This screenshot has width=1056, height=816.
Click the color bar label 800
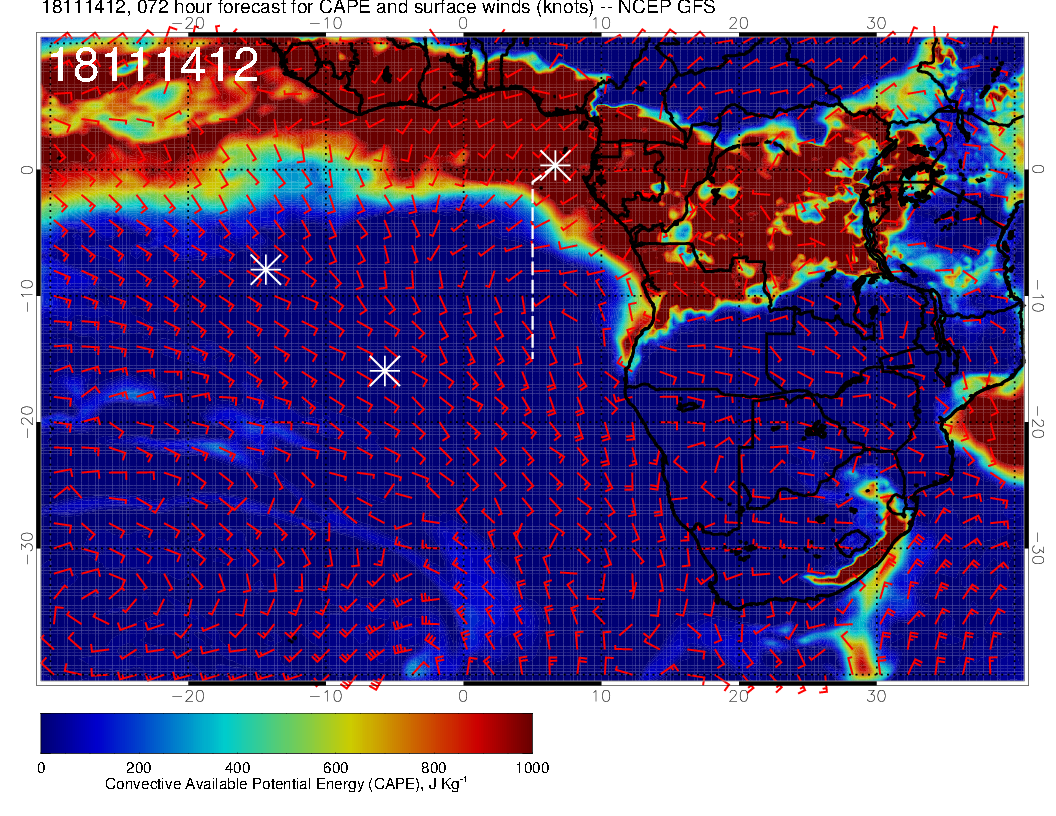(434, 768)
